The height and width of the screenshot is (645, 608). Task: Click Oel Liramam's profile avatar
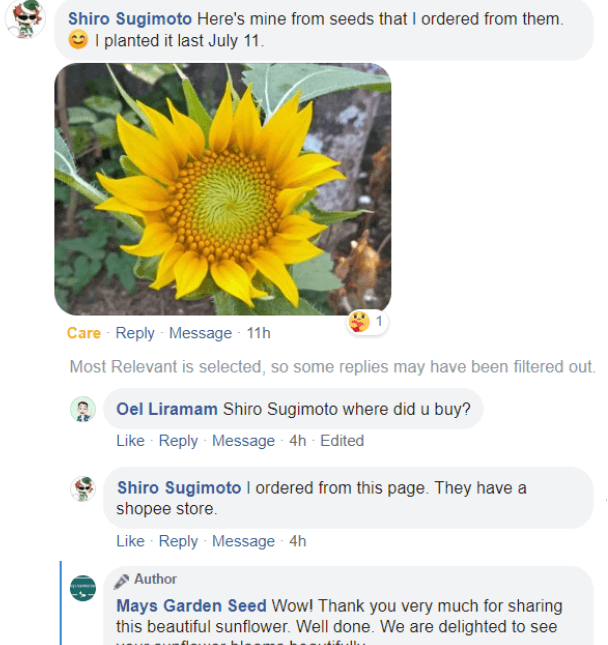click(83, 409)
